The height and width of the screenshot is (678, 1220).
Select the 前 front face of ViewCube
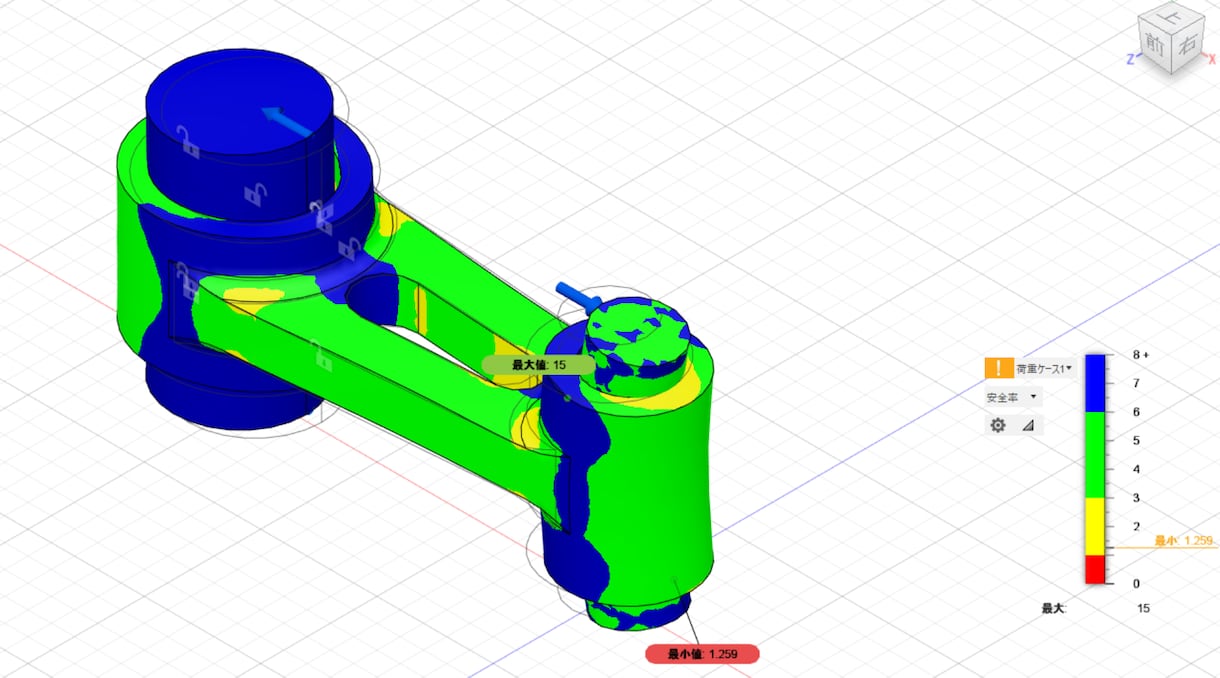point(1155,45)
